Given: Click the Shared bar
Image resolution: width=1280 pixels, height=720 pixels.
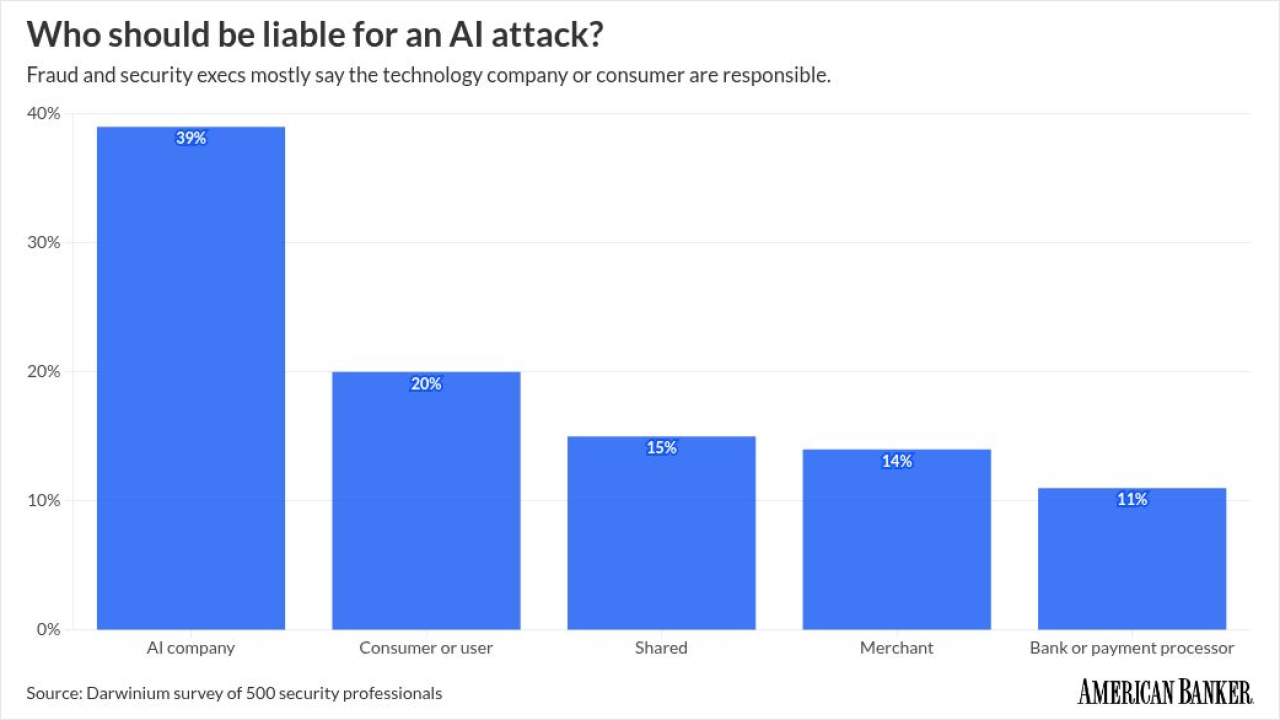Looking at the screenshot, I should 661,533.
